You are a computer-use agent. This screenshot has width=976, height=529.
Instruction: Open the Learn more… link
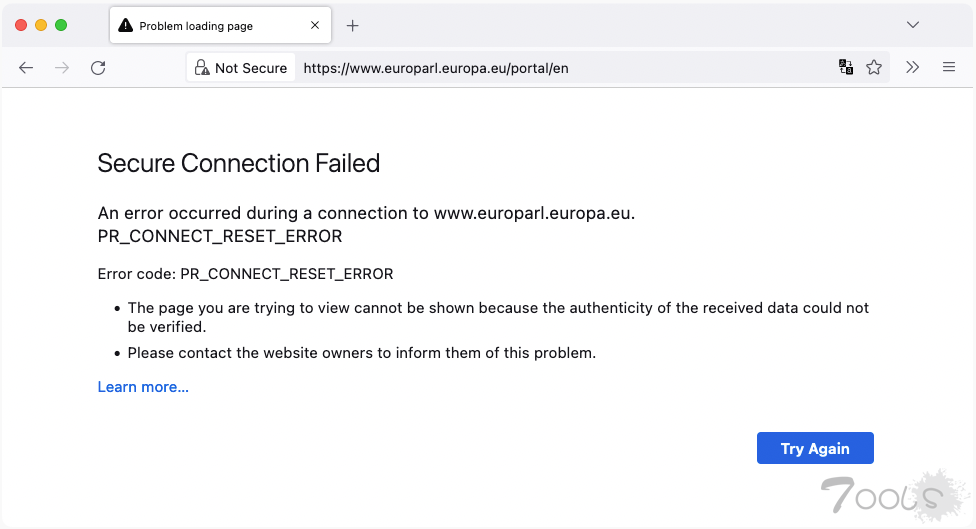[143, 387]
